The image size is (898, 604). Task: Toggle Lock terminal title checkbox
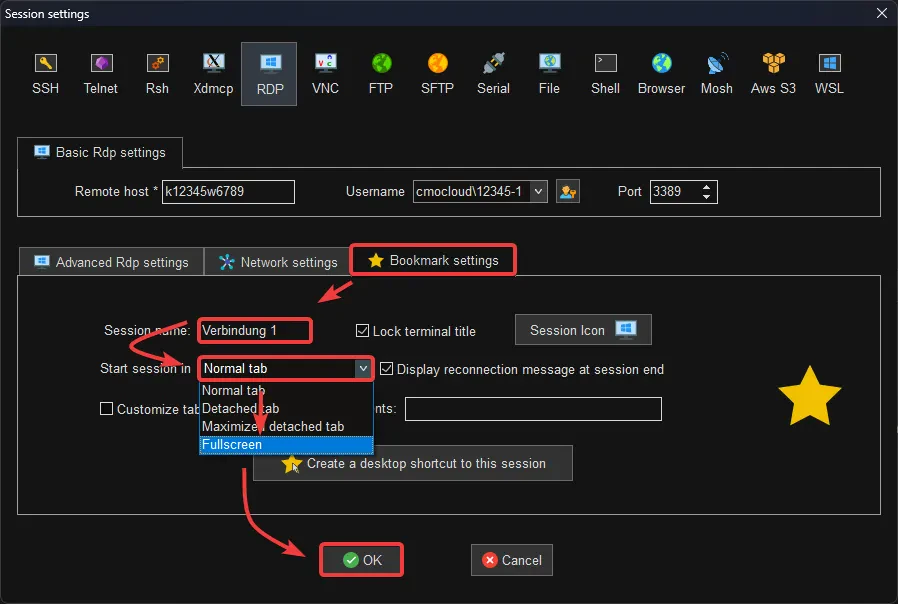point(362,331)
